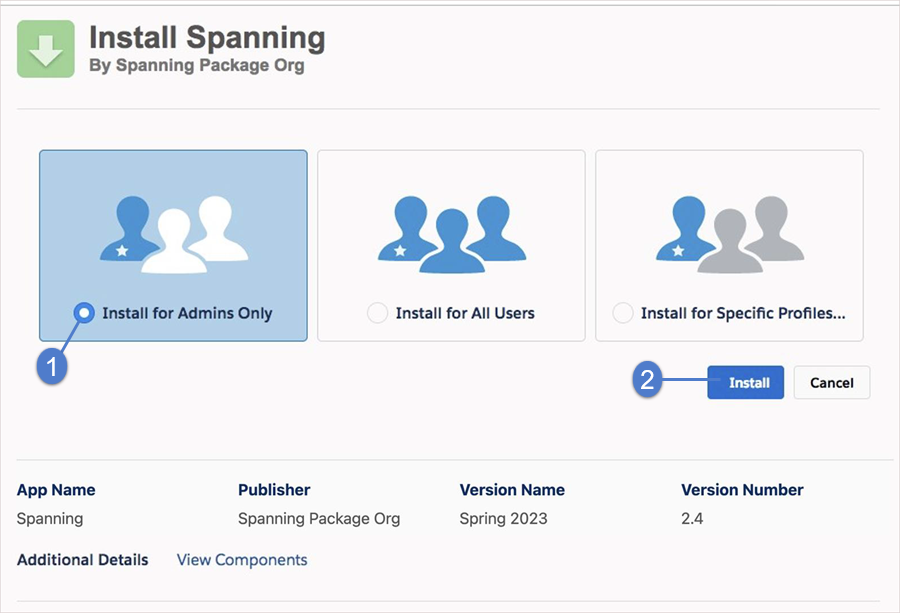Open the View Components link
900x613 pixels.
tap(242, 560)
